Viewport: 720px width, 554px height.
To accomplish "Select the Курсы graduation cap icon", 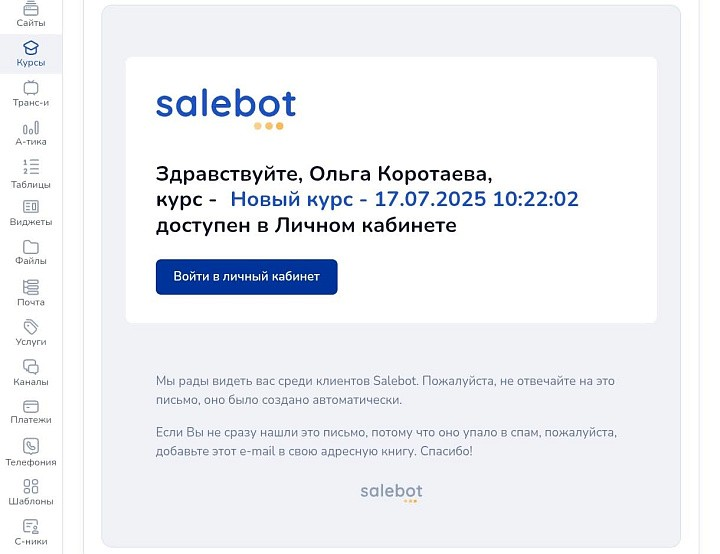I will coord(30,47).
